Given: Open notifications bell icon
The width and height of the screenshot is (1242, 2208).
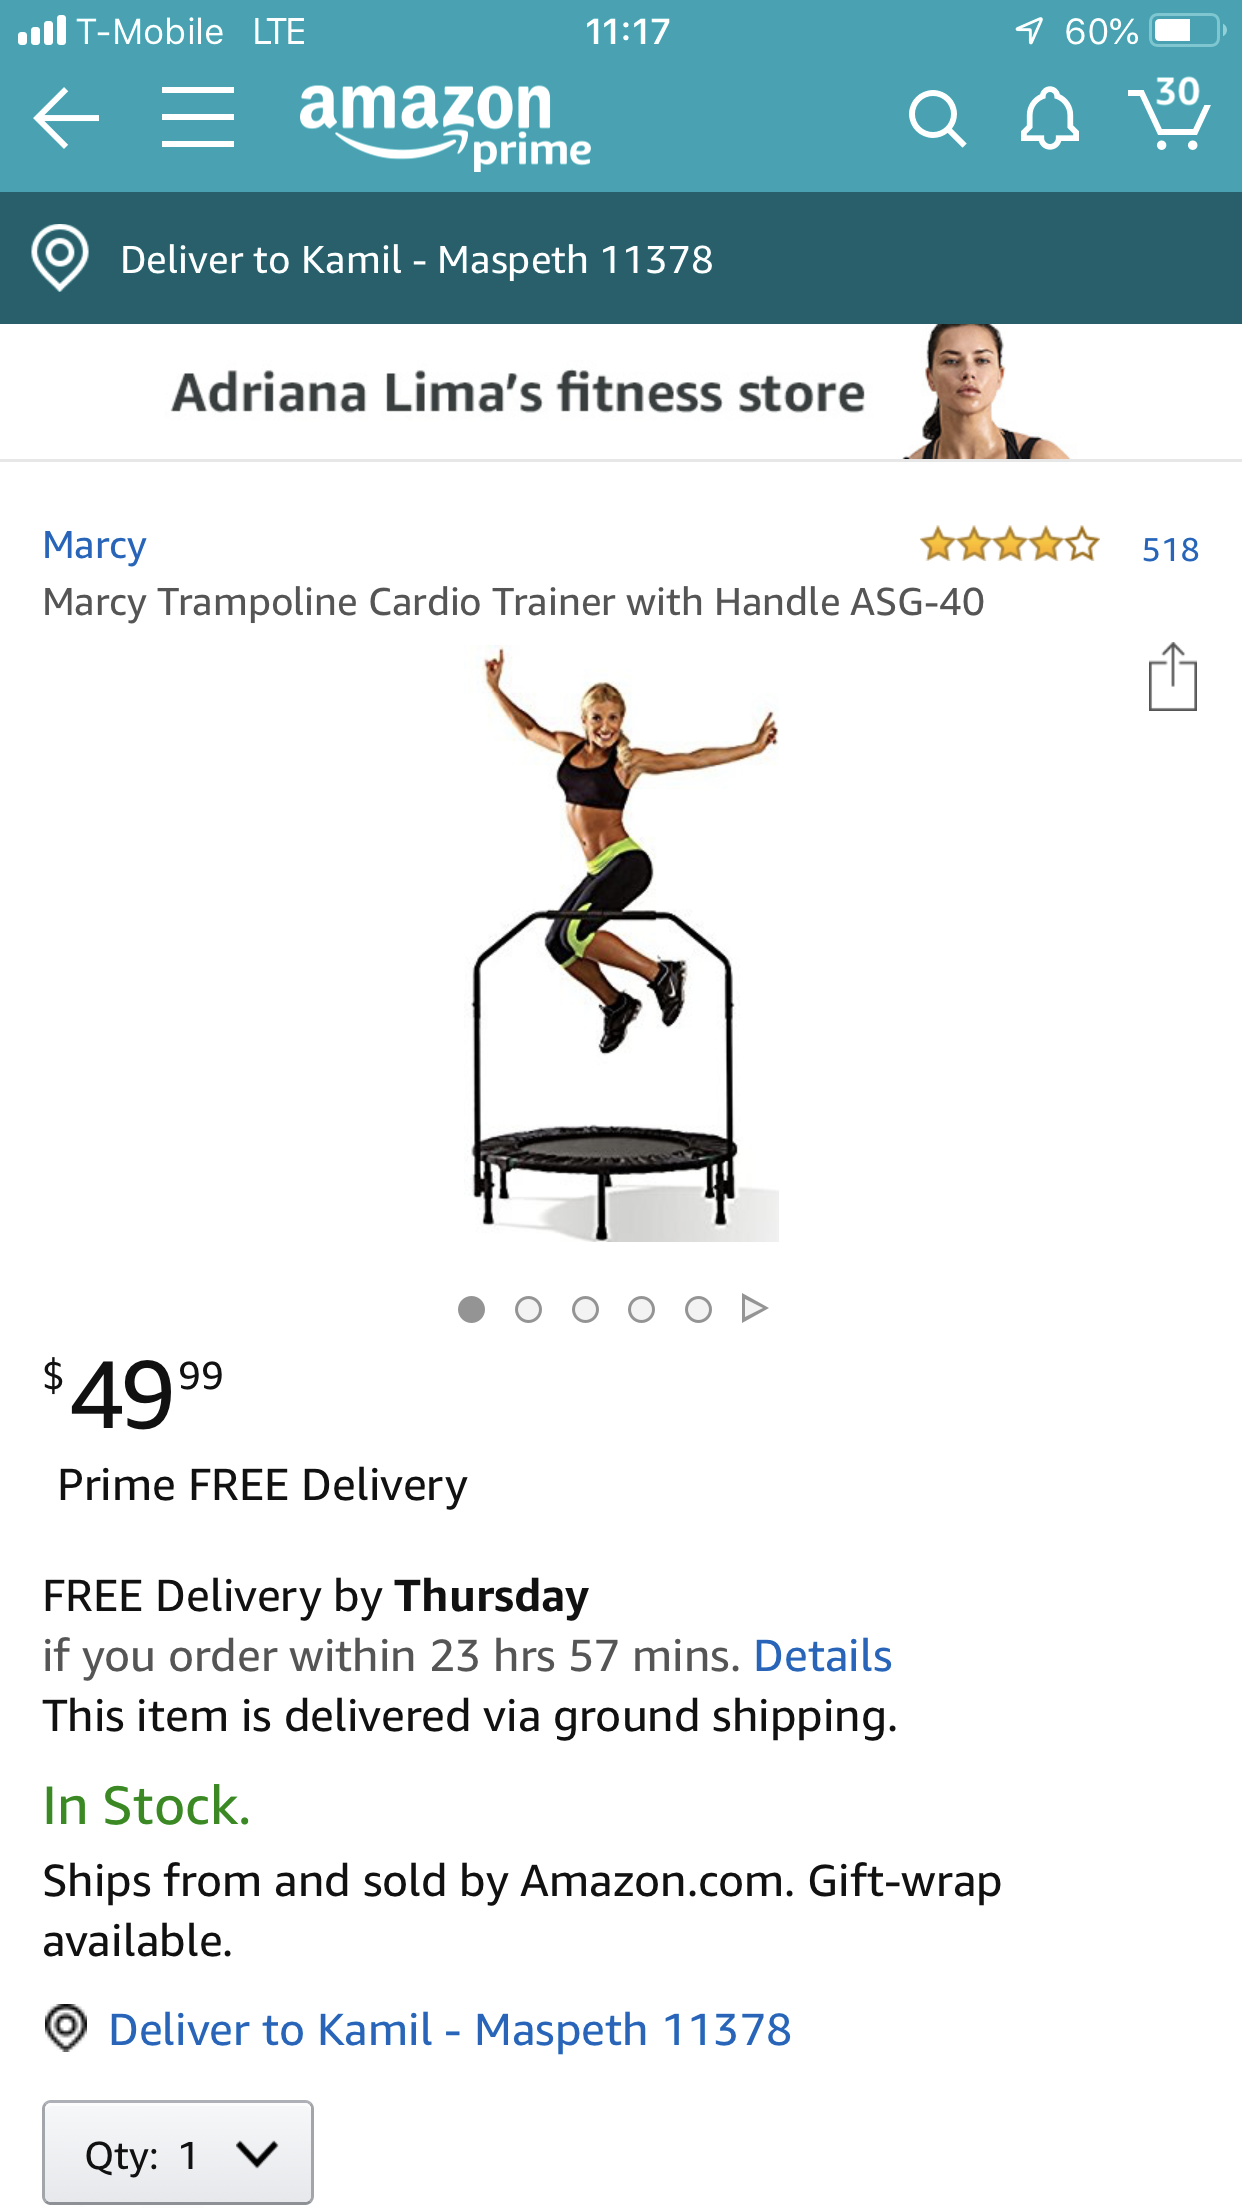Looking at the screenshot, I should pos(1049,119).
